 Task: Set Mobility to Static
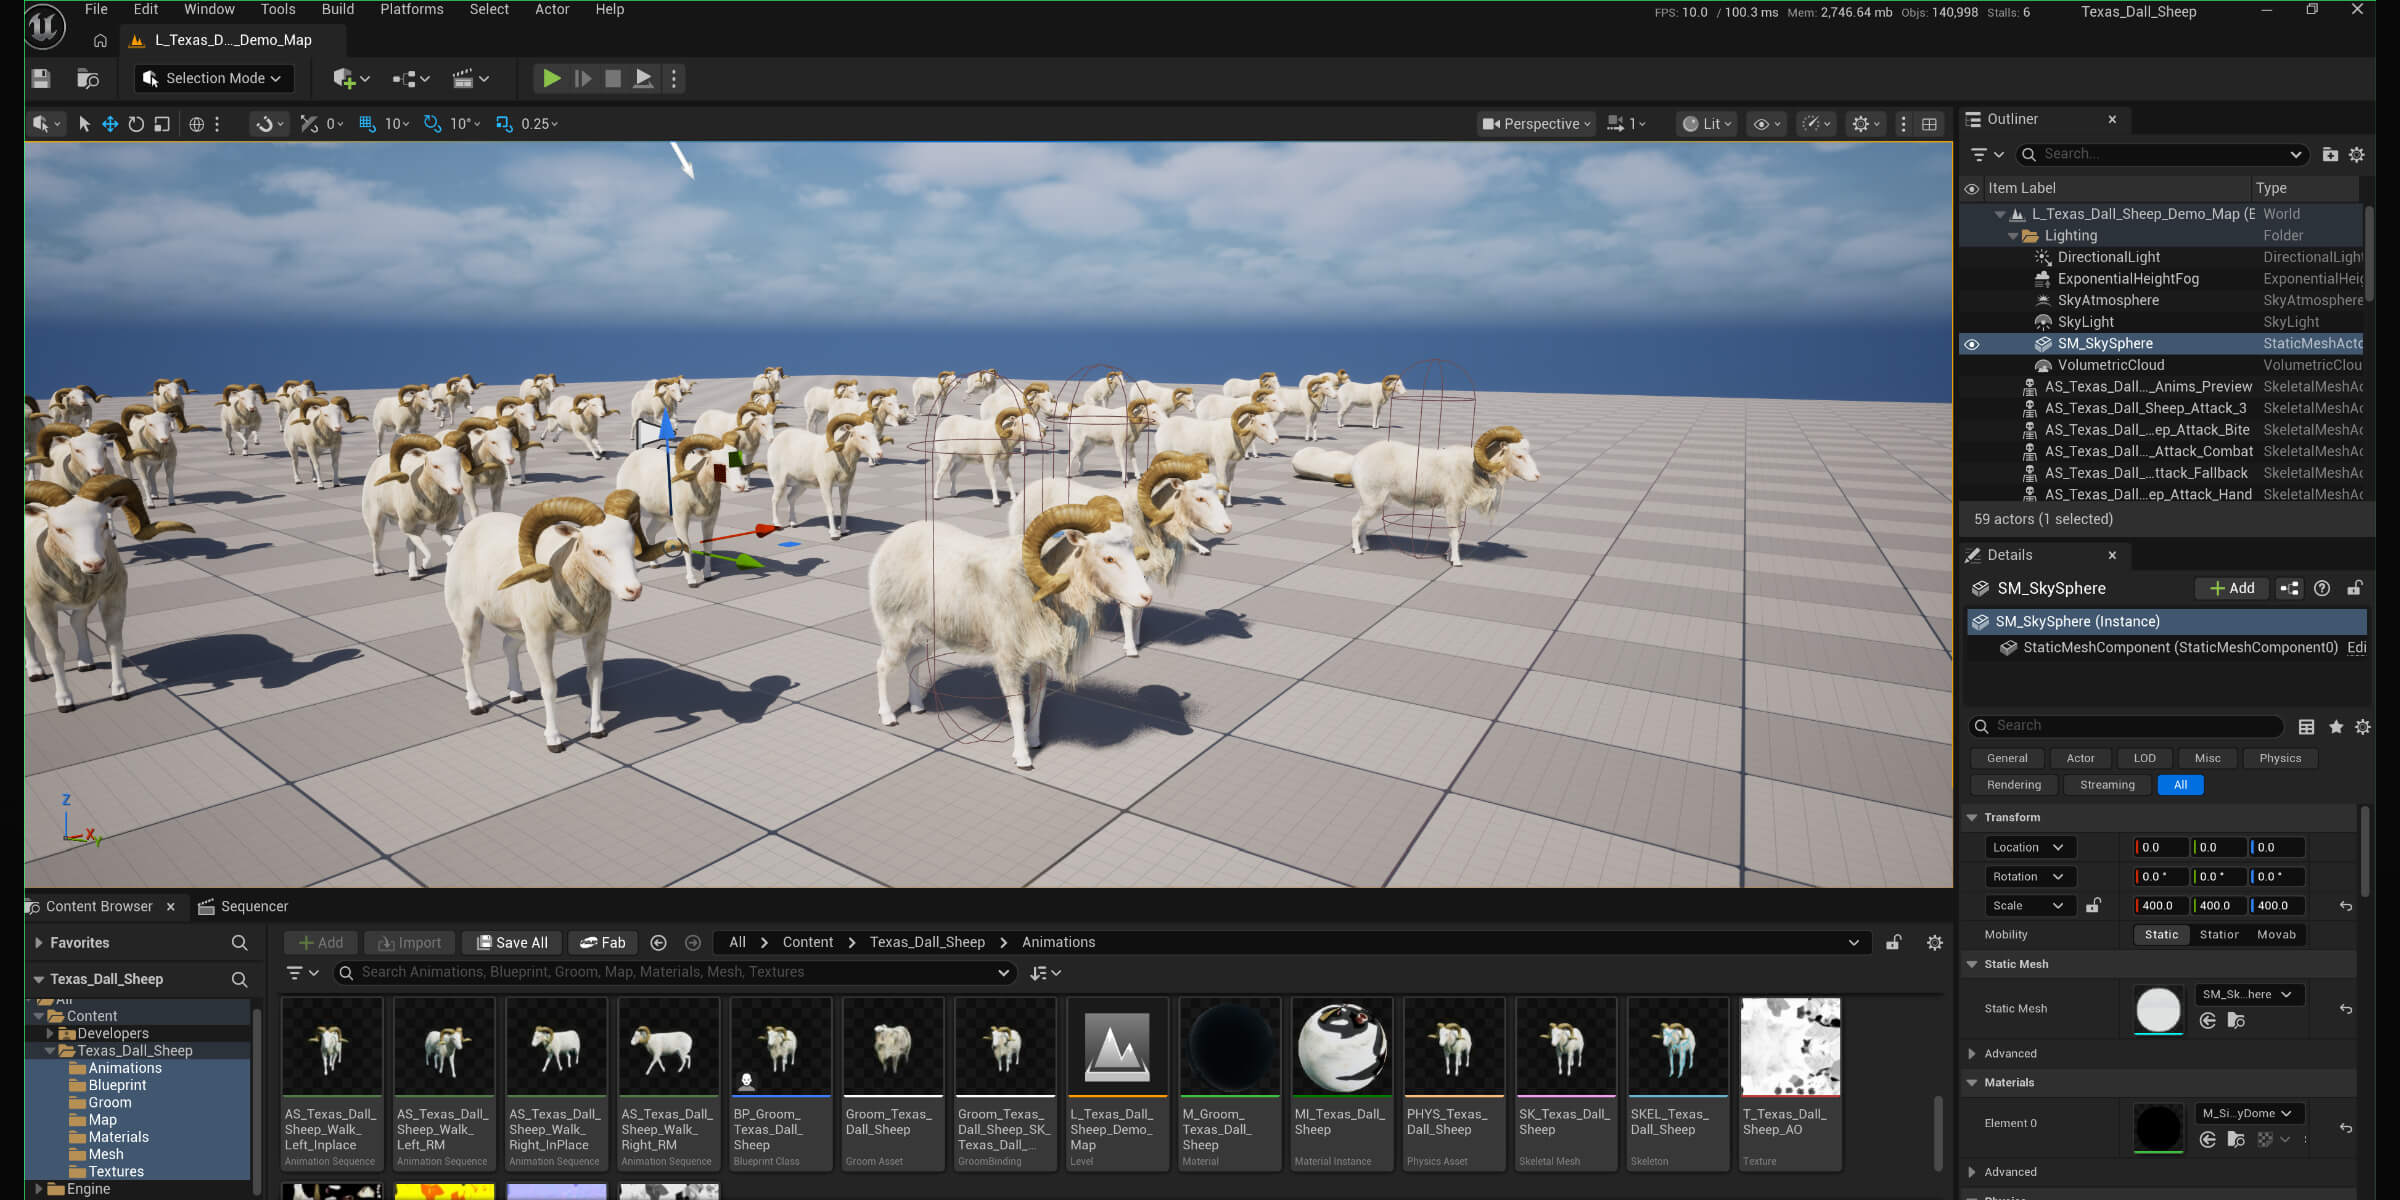[x=2161, y=934]
